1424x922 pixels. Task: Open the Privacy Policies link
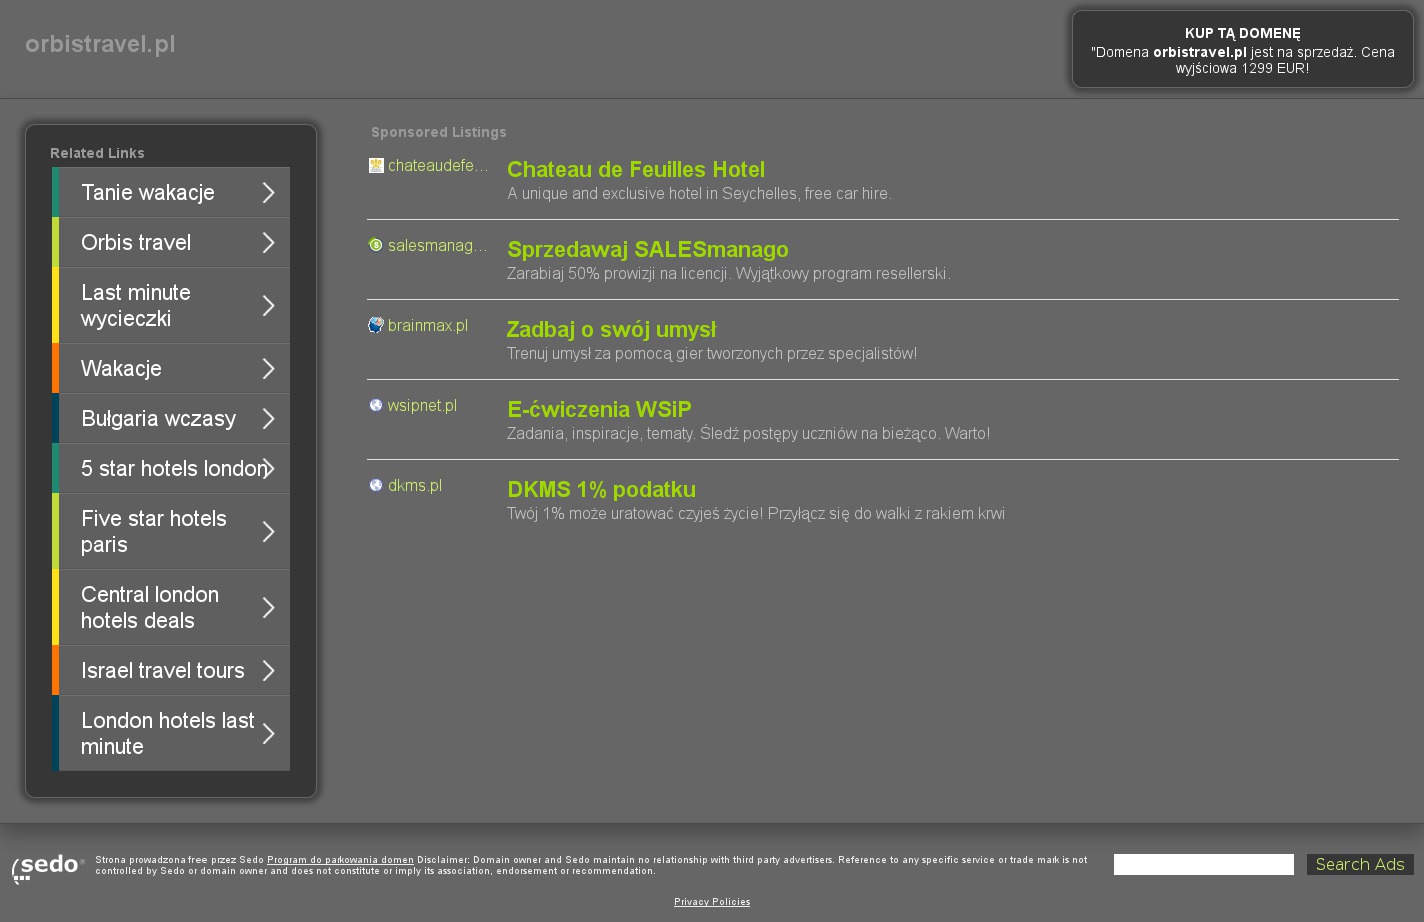tap(712, 902)
